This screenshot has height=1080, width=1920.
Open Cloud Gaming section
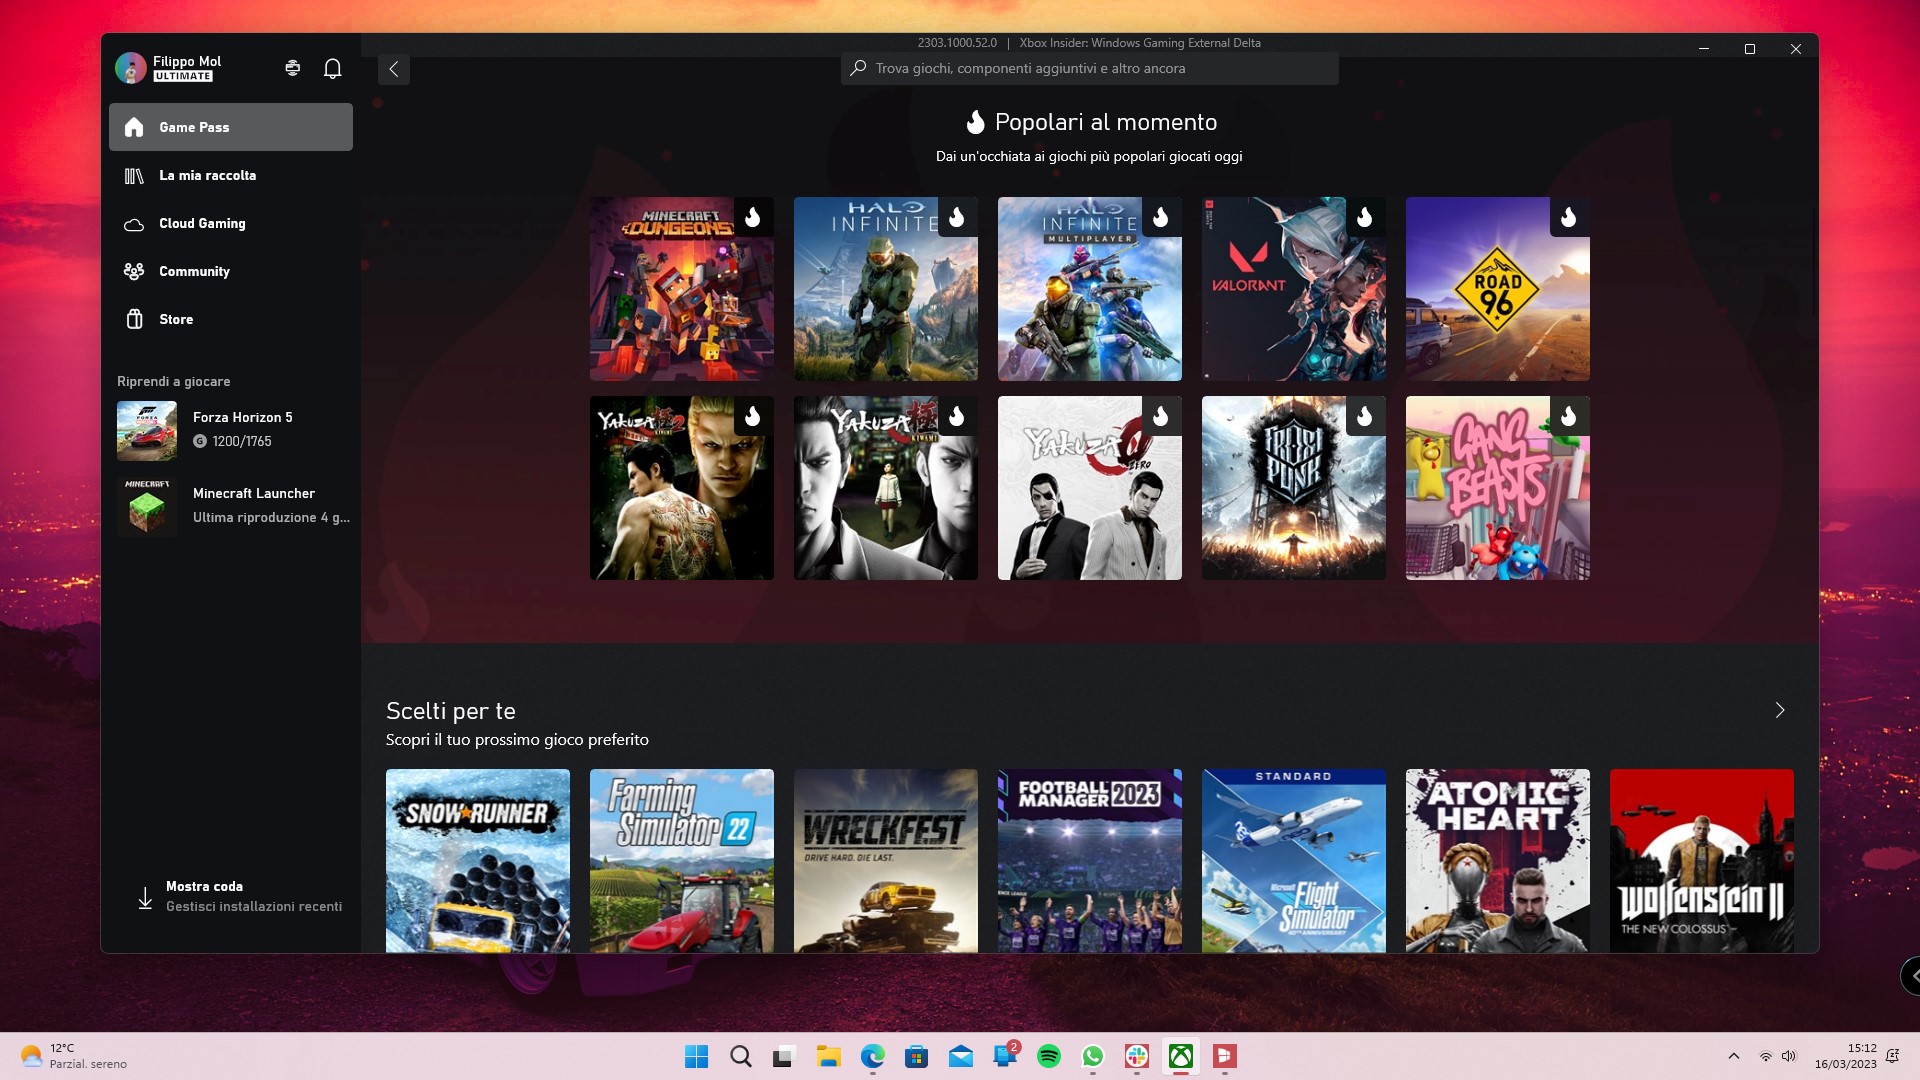pos(231,223)
